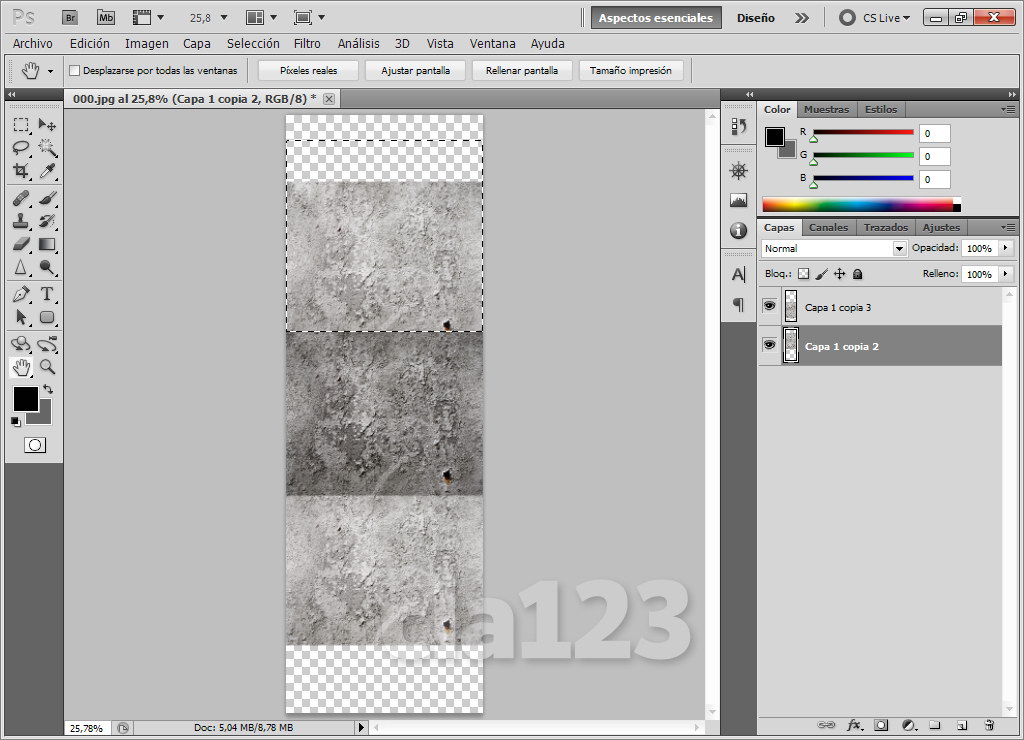Open the Paragraph panel icon
The width and height of the screenshot is (1024, 740).
(x=739, y=304)
